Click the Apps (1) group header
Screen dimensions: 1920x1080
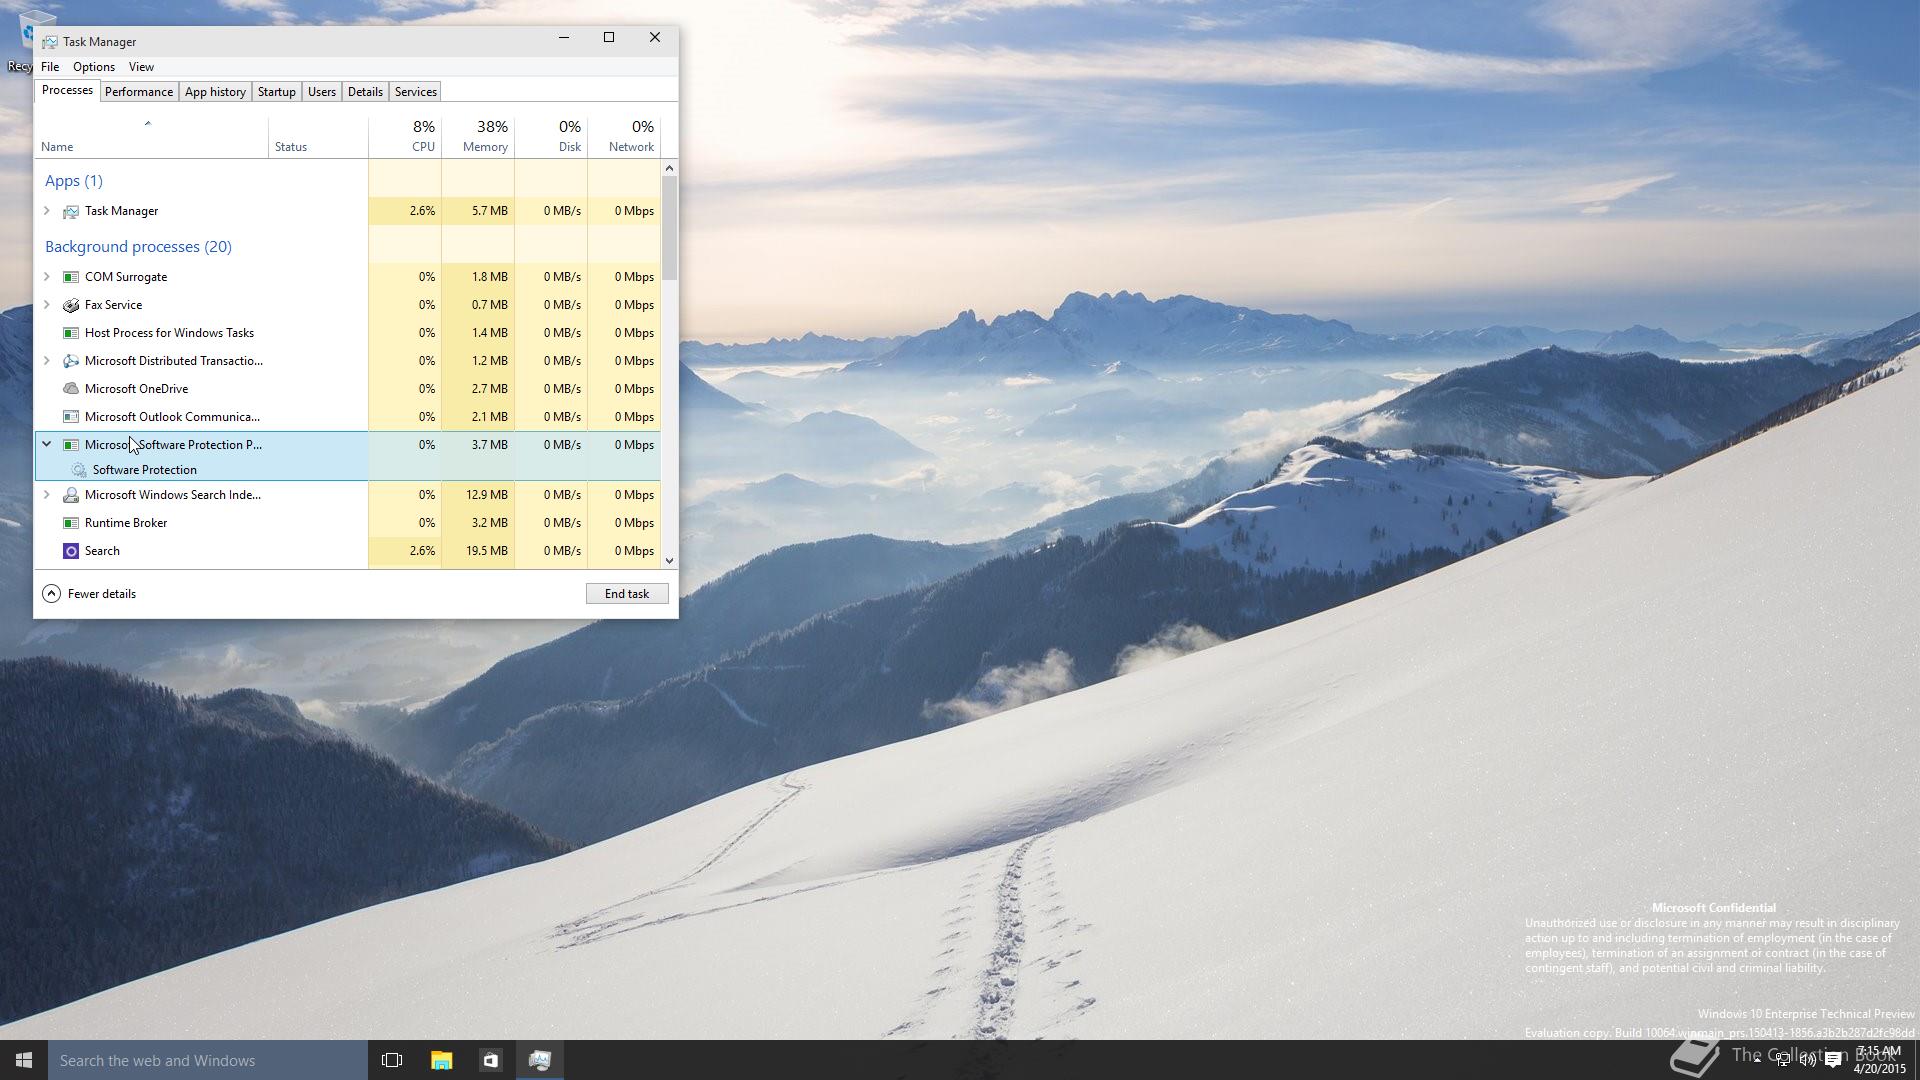point(73,181)
